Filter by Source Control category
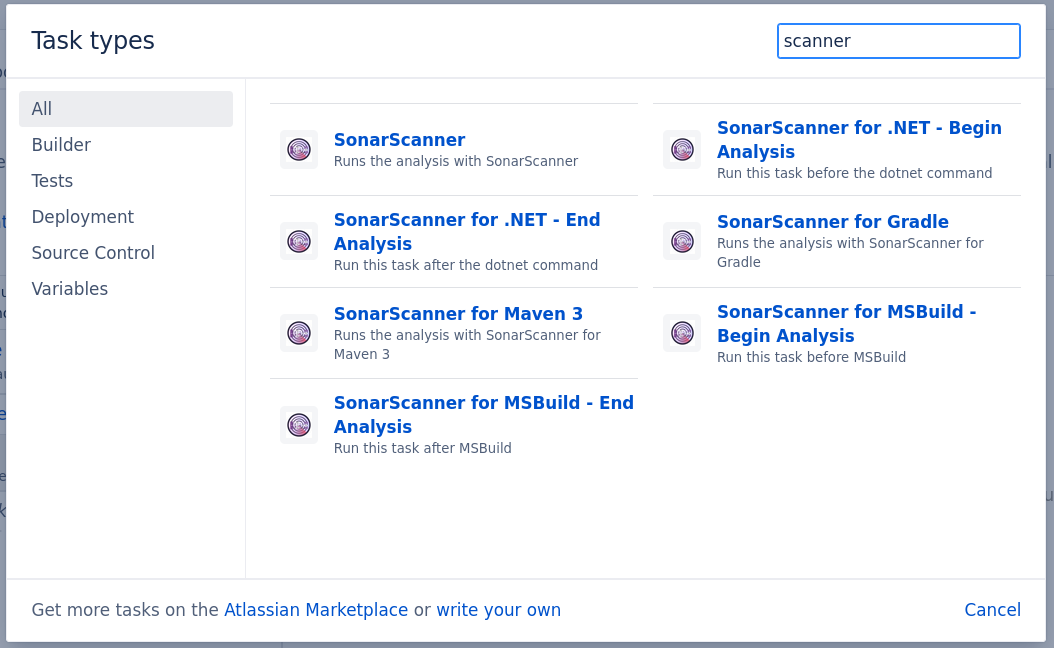The width and height of the screenshot is (1054, 648). 93,253
